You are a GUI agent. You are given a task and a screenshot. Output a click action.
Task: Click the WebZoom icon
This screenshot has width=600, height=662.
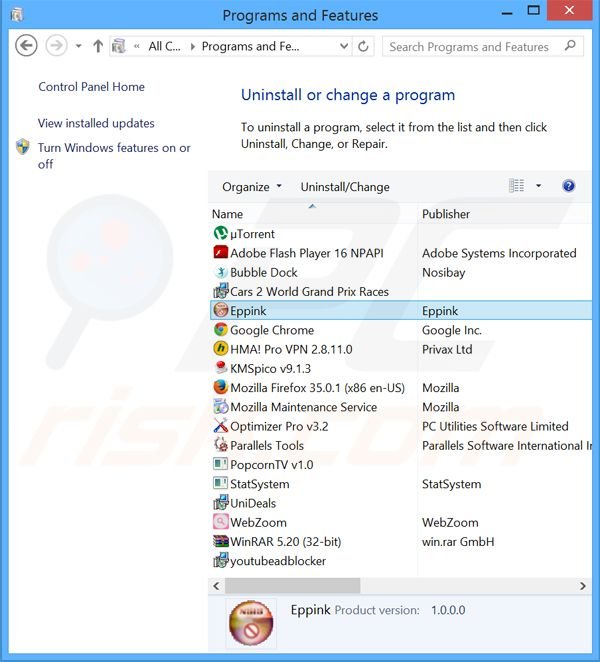pos(220,522)
